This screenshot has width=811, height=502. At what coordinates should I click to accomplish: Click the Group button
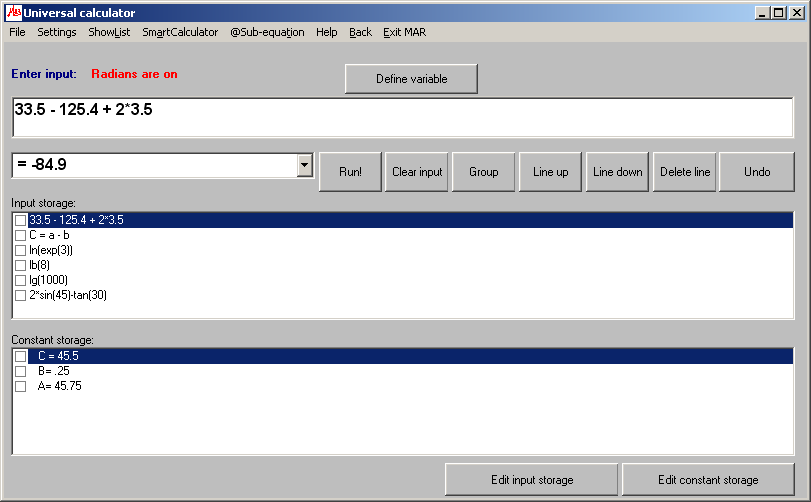(x=484, y=172)
